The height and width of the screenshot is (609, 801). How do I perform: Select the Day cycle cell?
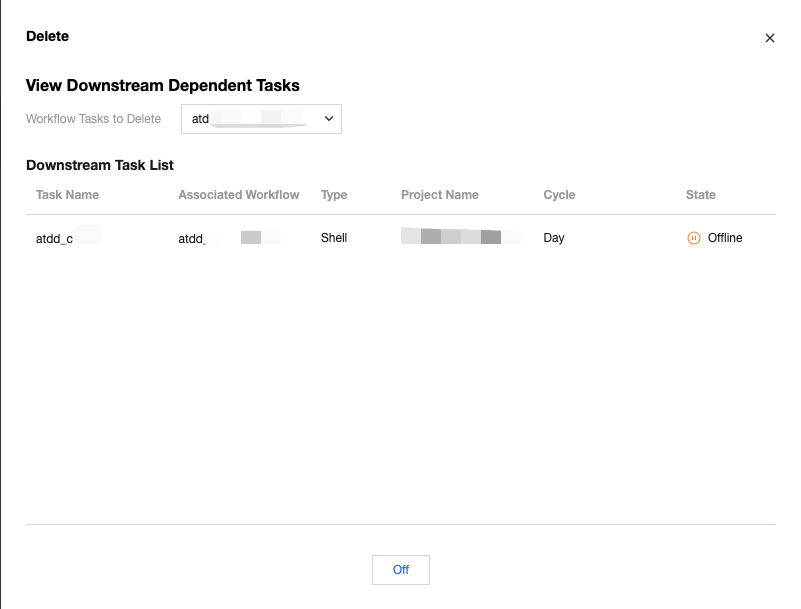[554, 238]
